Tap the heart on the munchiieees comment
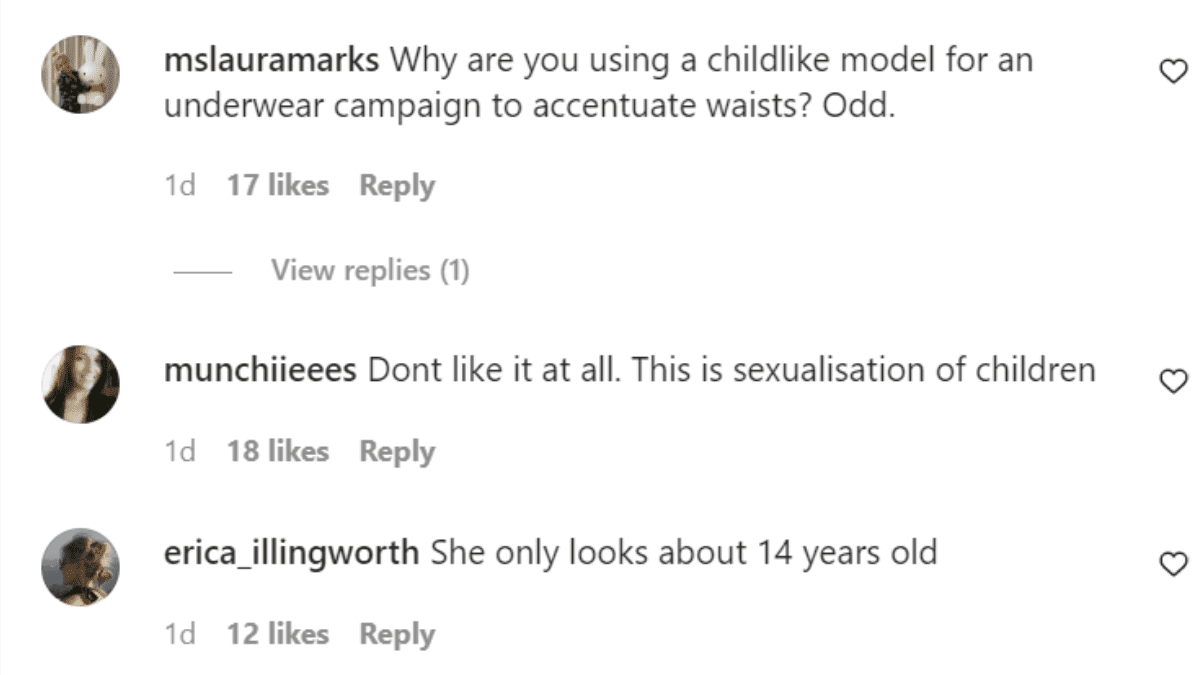This screenshot has width=1200, height=675. 1172,380
